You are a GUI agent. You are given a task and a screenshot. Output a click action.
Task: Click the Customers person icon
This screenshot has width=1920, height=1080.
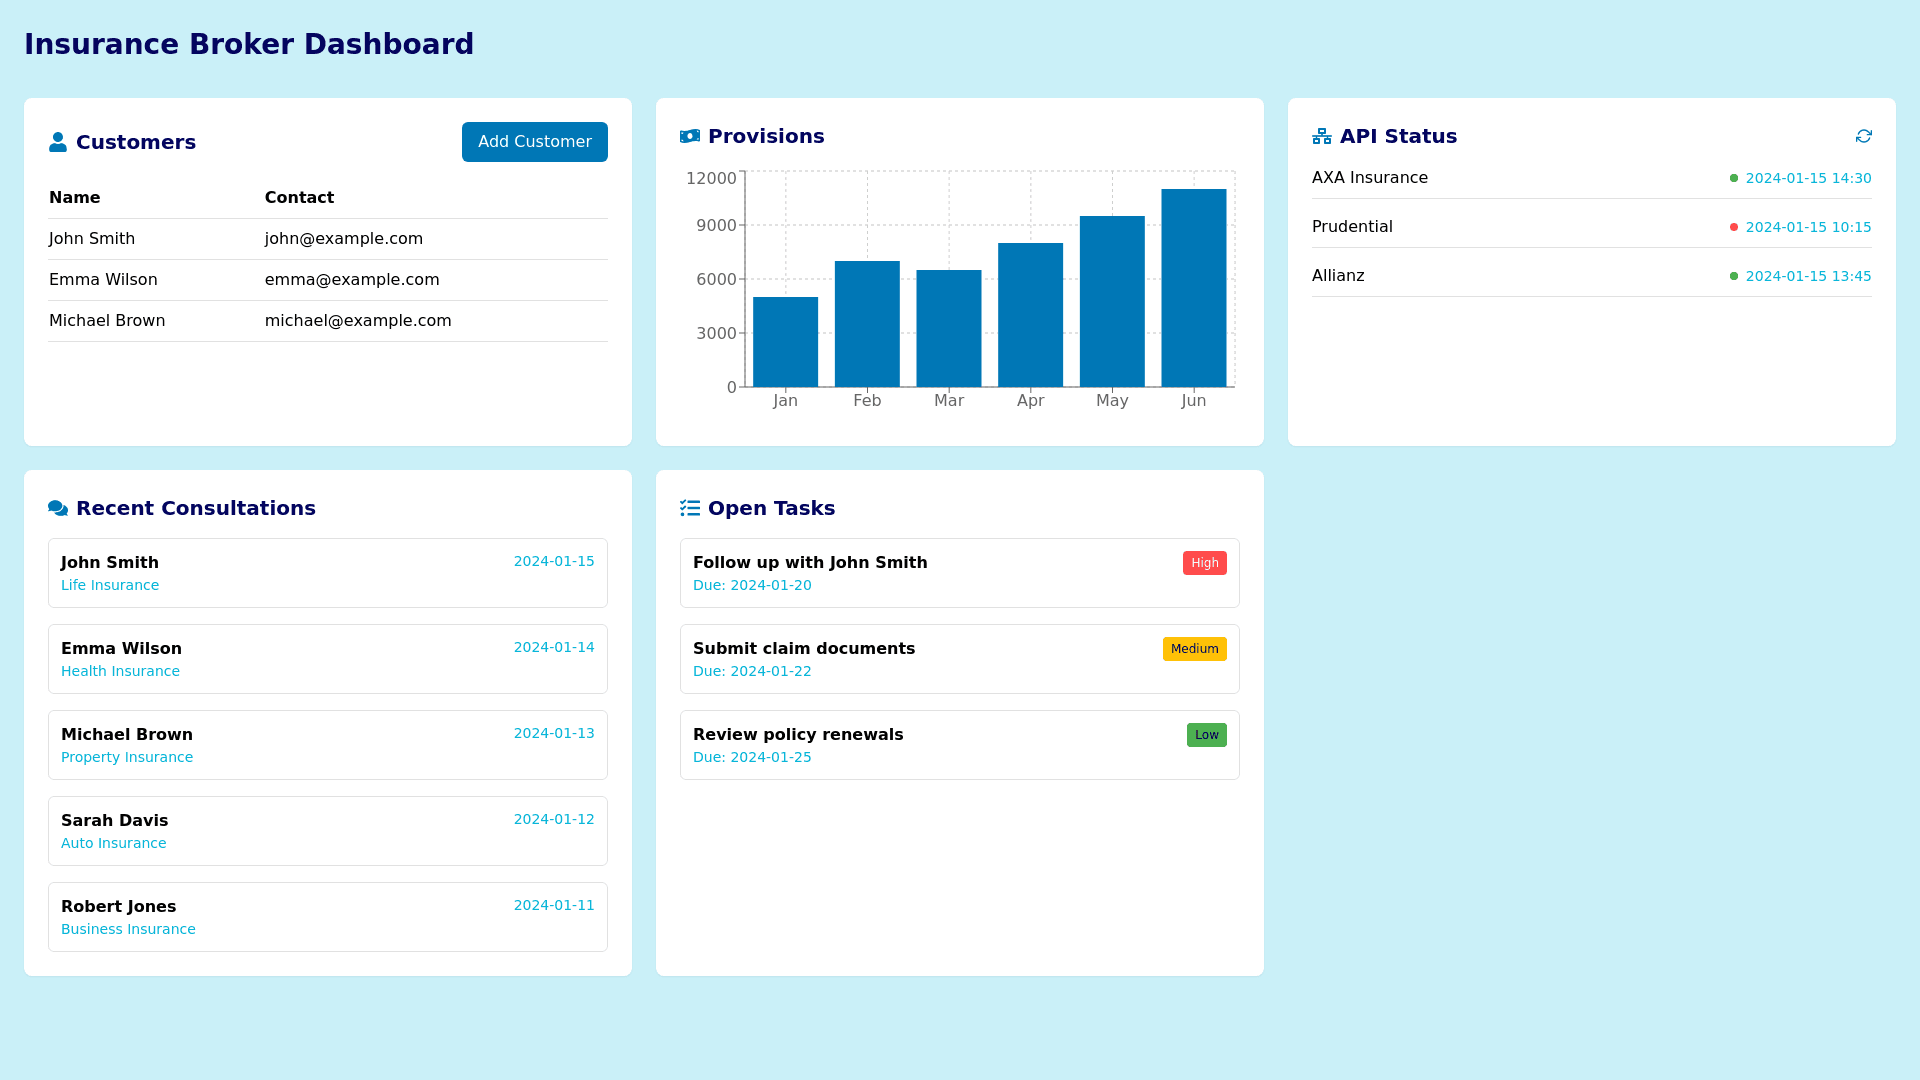58,142
